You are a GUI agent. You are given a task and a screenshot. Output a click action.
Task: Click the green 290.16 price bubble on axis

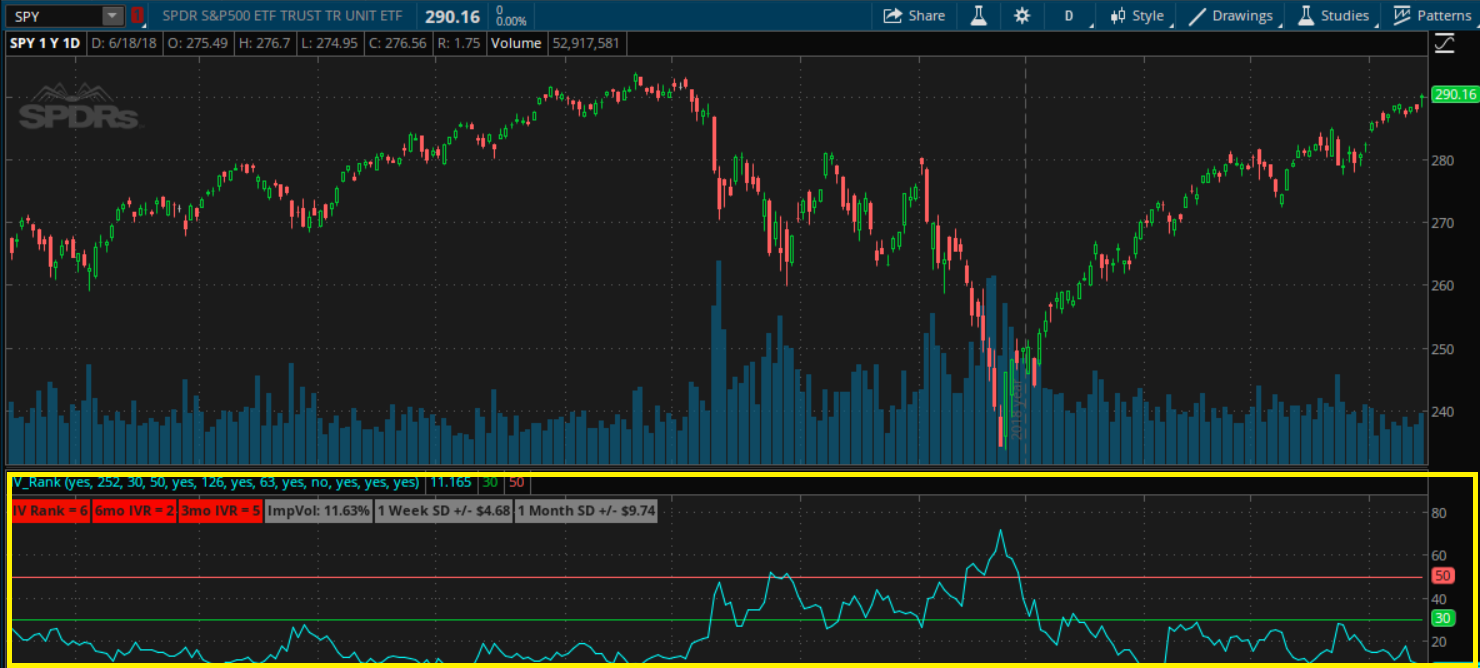pyautogui.click(x=1454, y=95)
